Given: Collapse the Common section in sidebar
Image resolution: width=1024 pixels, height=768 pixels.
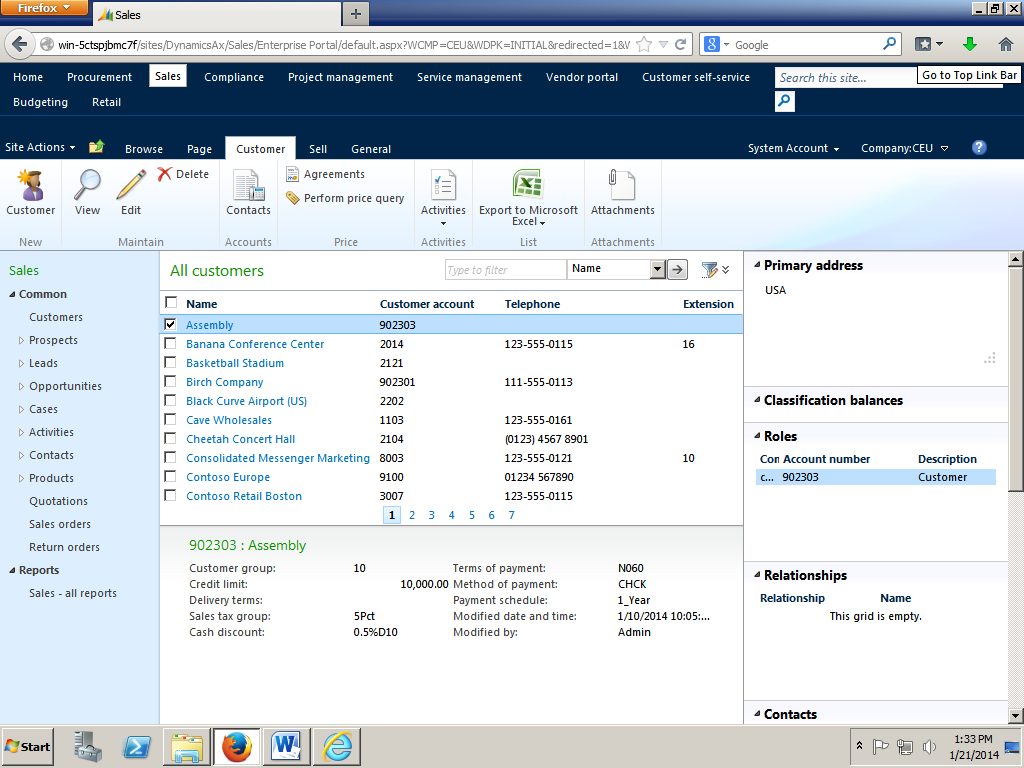Looking at the screenshot, I should pos(12,293).
